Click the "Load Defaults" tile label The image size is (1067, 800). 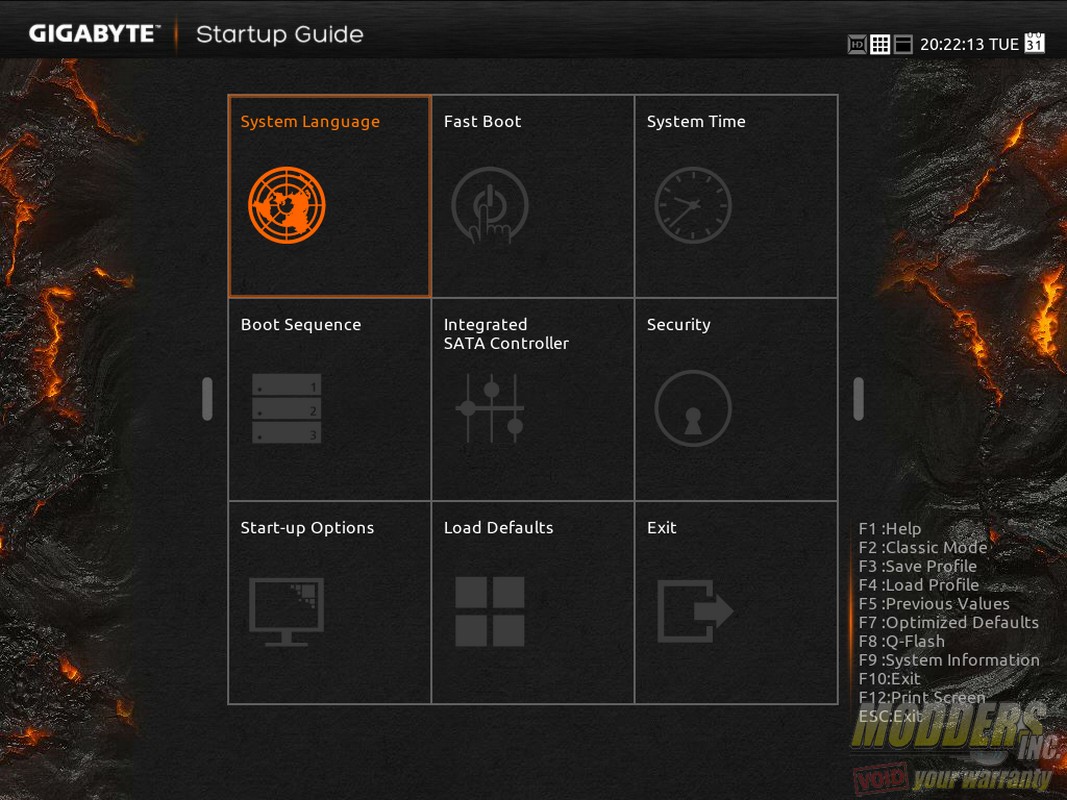pyautogui.click(x=499, y=528)
